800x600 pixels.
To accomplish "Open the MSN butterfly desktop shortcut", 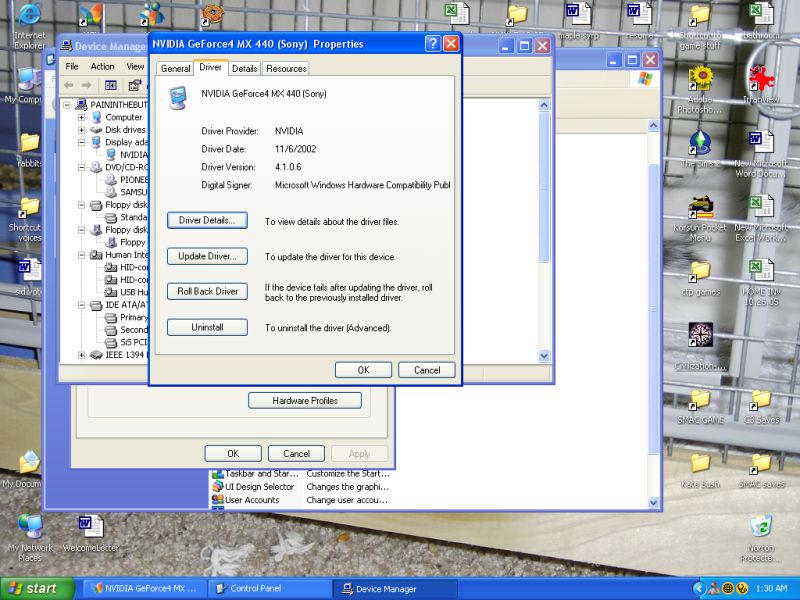I will 90,14.
